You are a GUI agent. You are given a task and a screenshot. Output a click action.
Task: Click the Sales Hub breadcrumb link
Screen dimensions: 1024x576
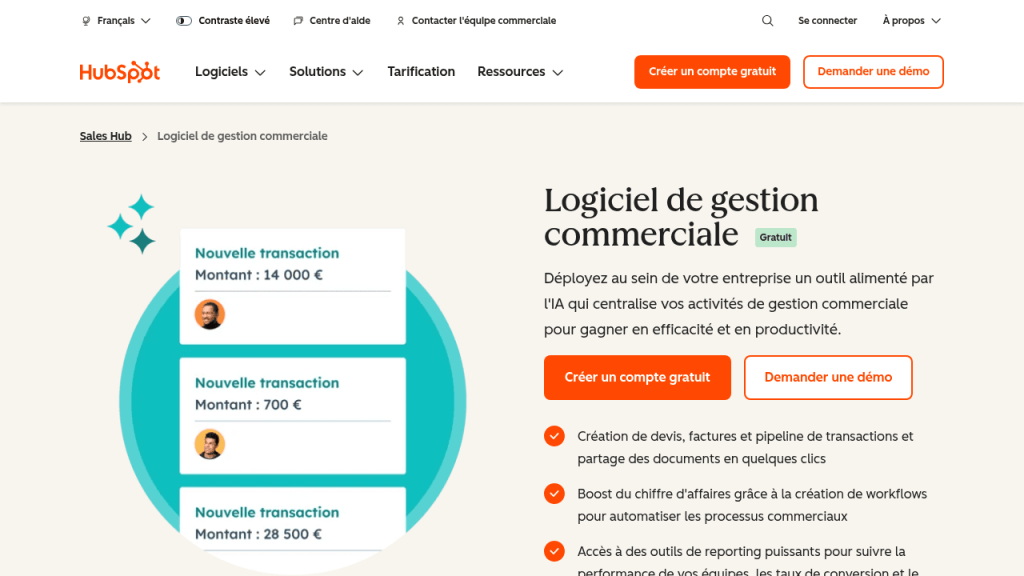tap(105, 136)
